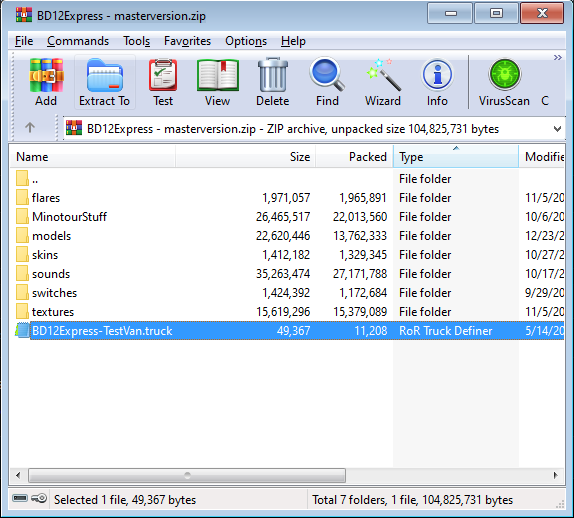Open the Commands menu
574x518 pixels.
point(78,41)
